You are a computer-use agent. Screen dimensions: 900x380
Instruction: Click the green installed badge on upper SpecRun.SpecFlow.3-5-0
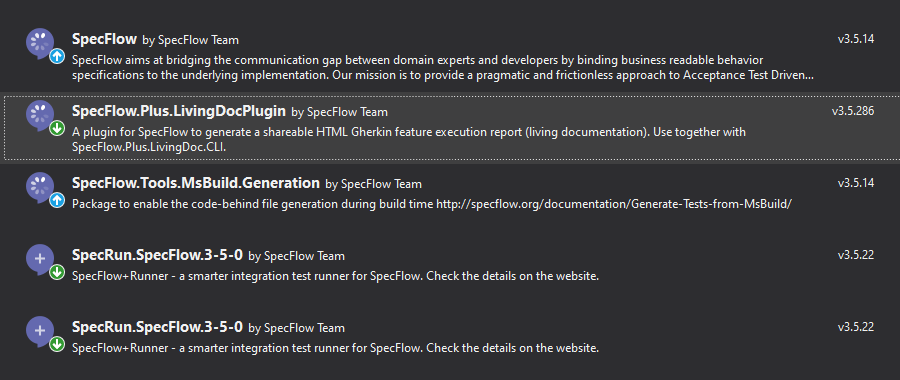56,272
